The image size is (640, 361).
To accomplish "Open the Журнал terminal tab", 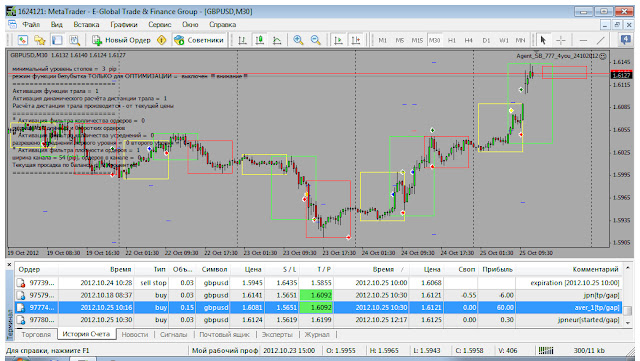I will click(x=317, y=334).
